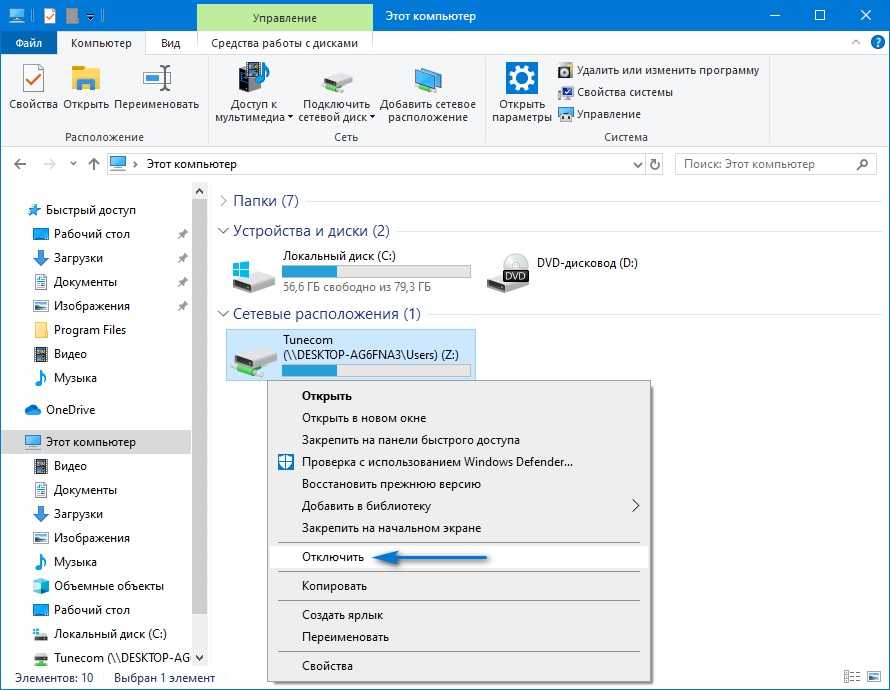Click the Переименовать ribbon icon
This screenshot has width=890, height=690.
click(156, 82)
